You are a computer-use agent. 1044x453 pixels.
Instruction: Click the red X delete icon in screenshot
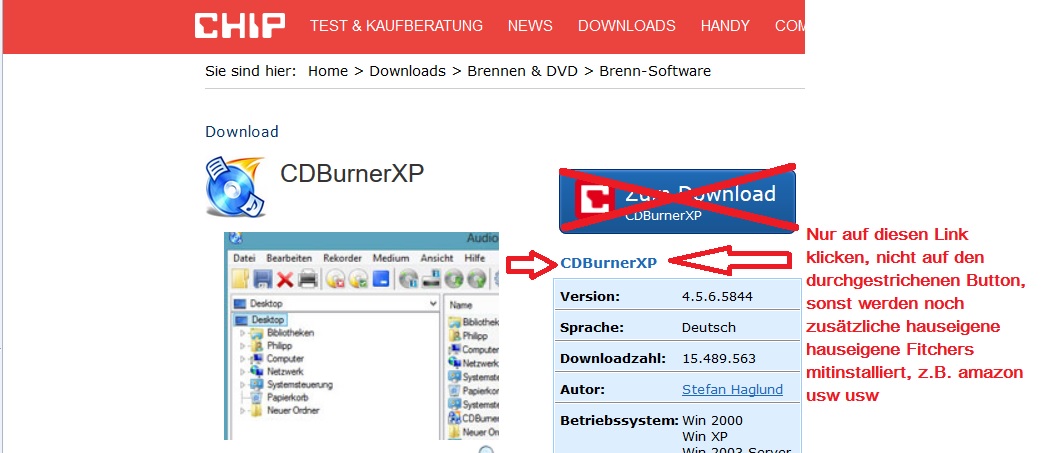click(x=285, y=279)
